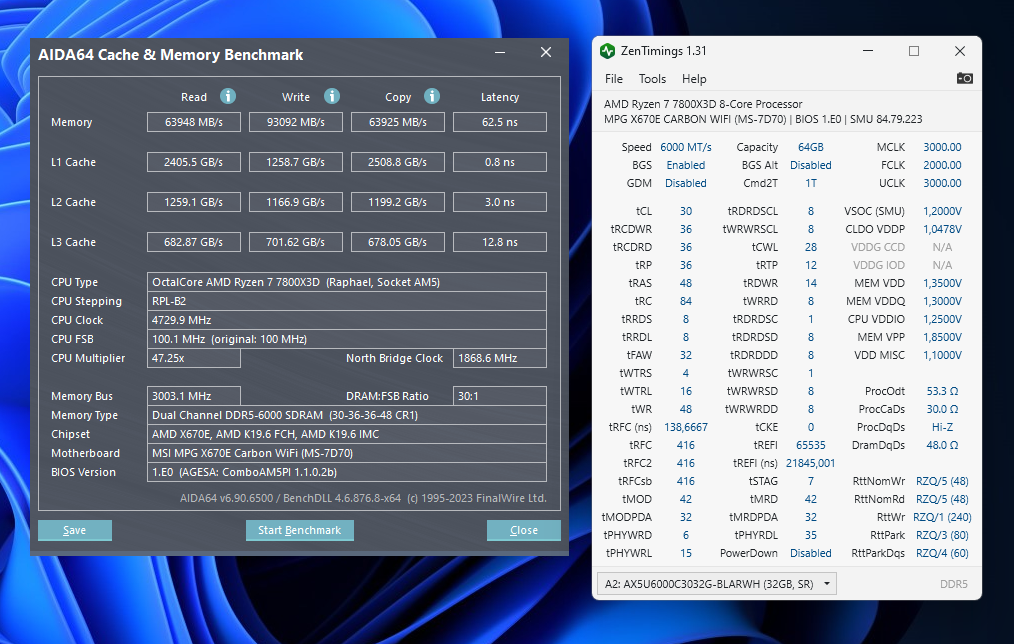This screenshot has width=1014, height=644.
Task: Click the GDM Disabled value
Action: (685, 184)
